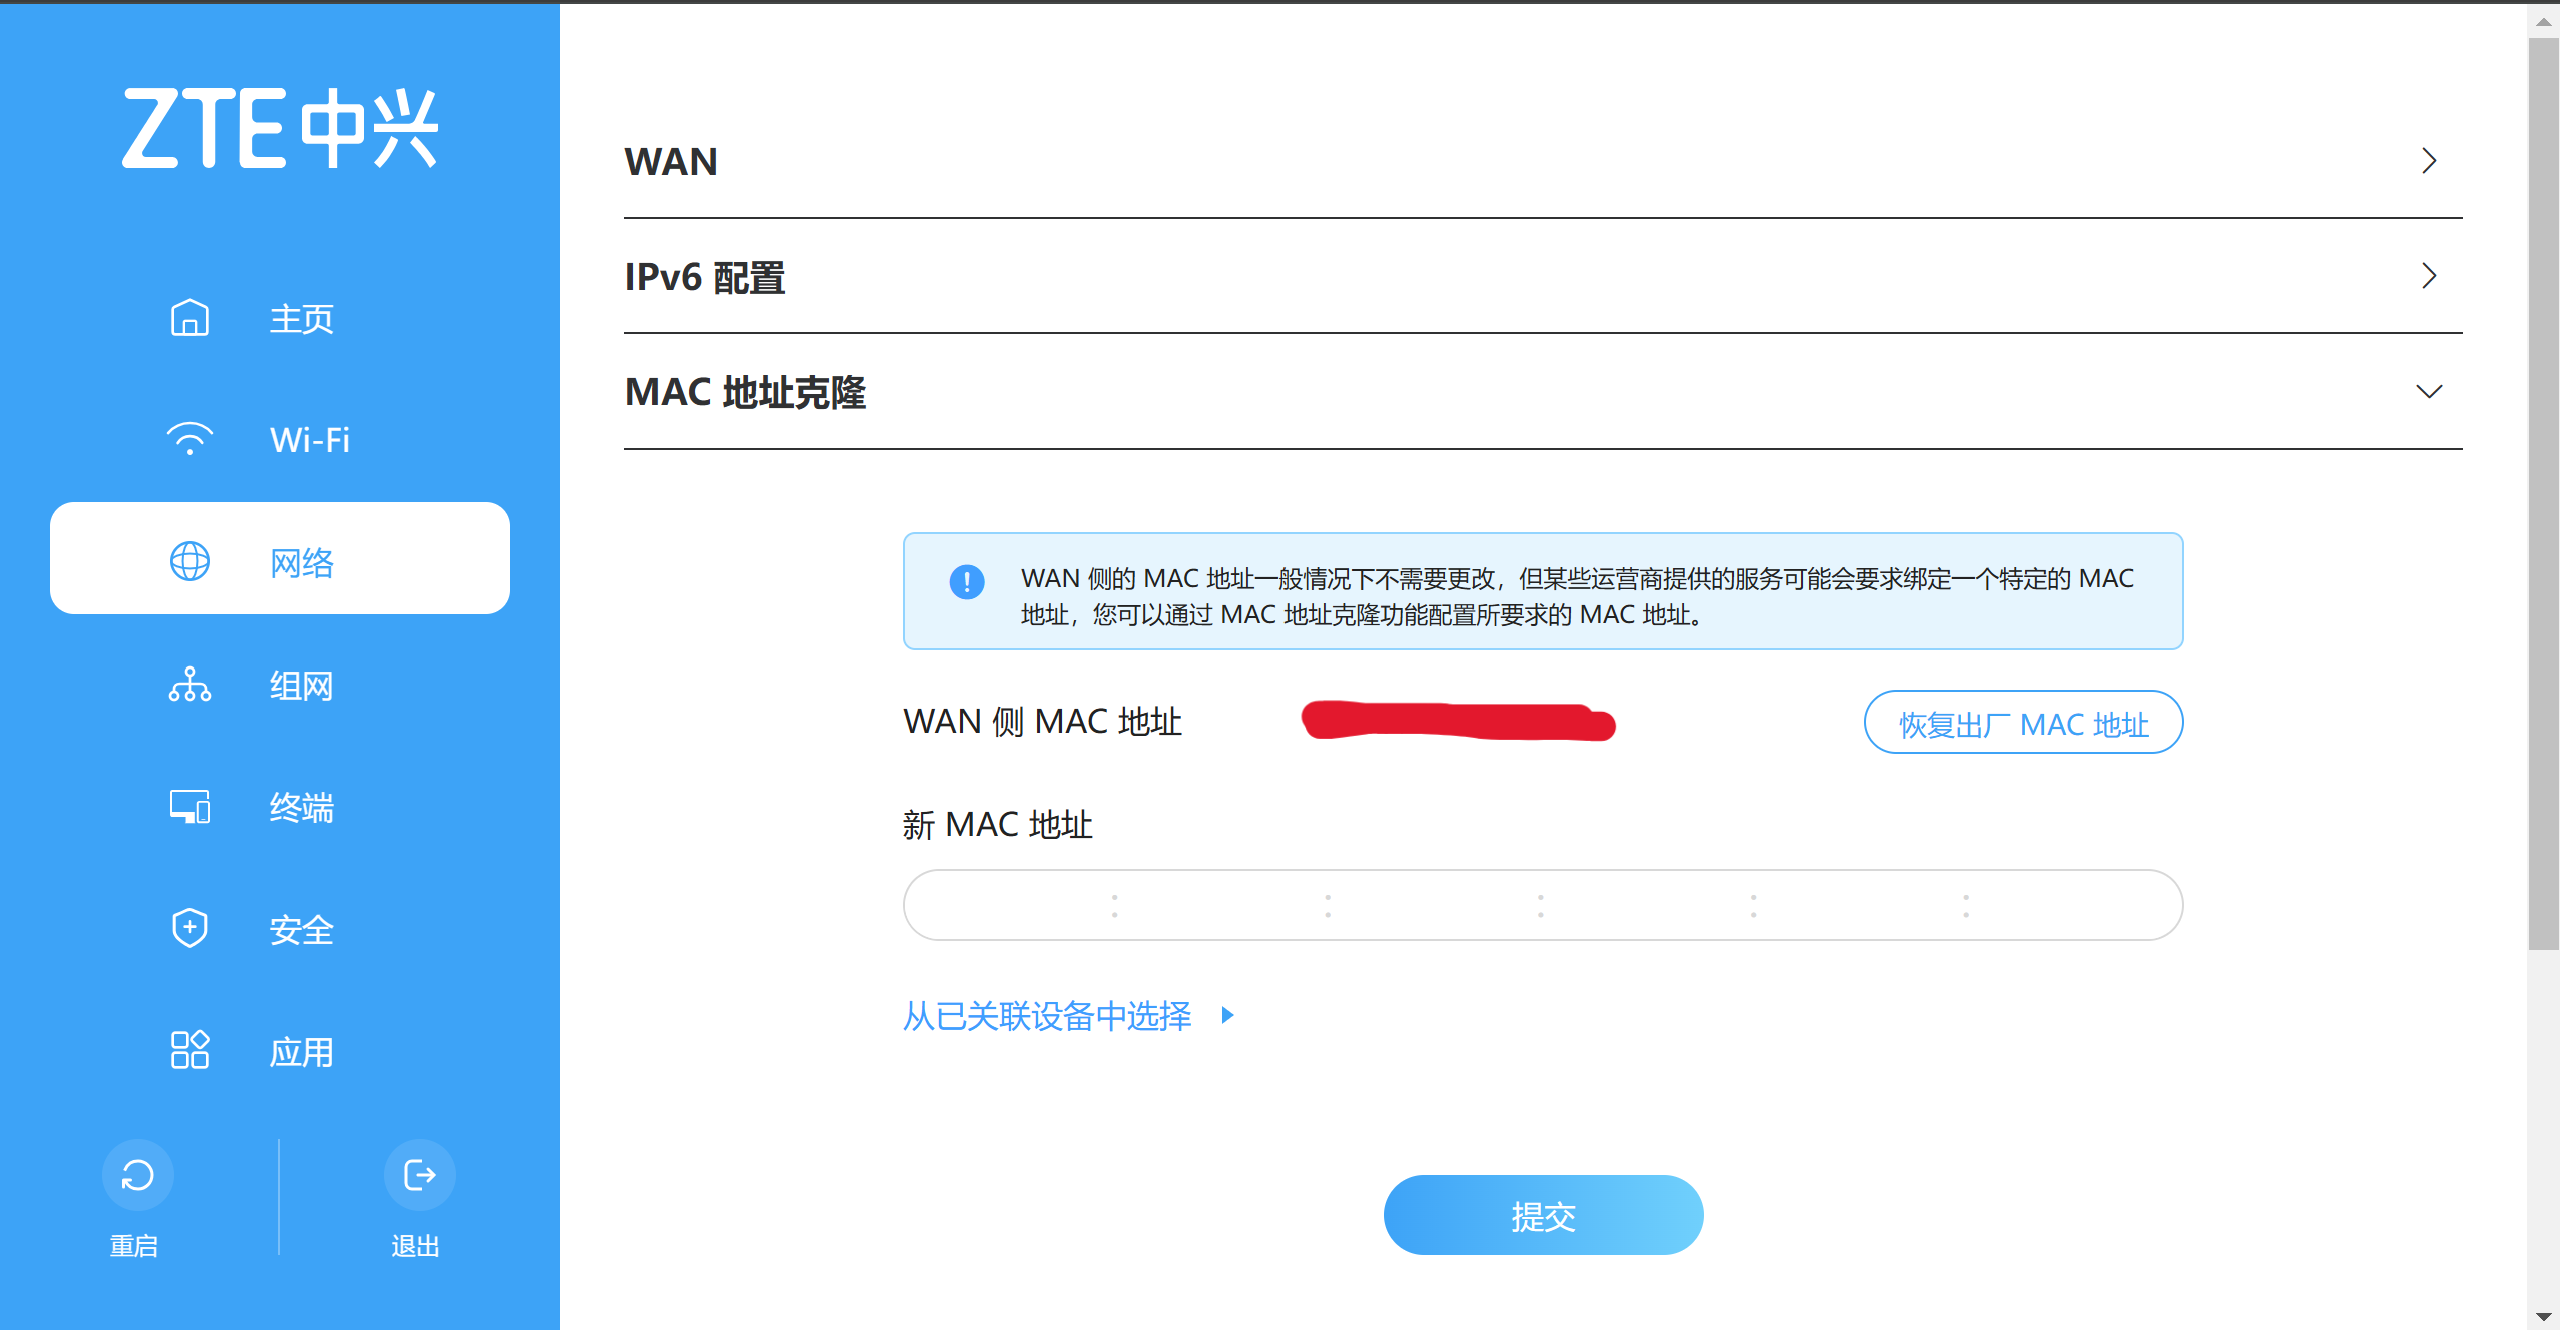This screenshot has width=2560, height=1330.
Task: Open the apps grid icon for 应用
Action: tap(189, 1050)
